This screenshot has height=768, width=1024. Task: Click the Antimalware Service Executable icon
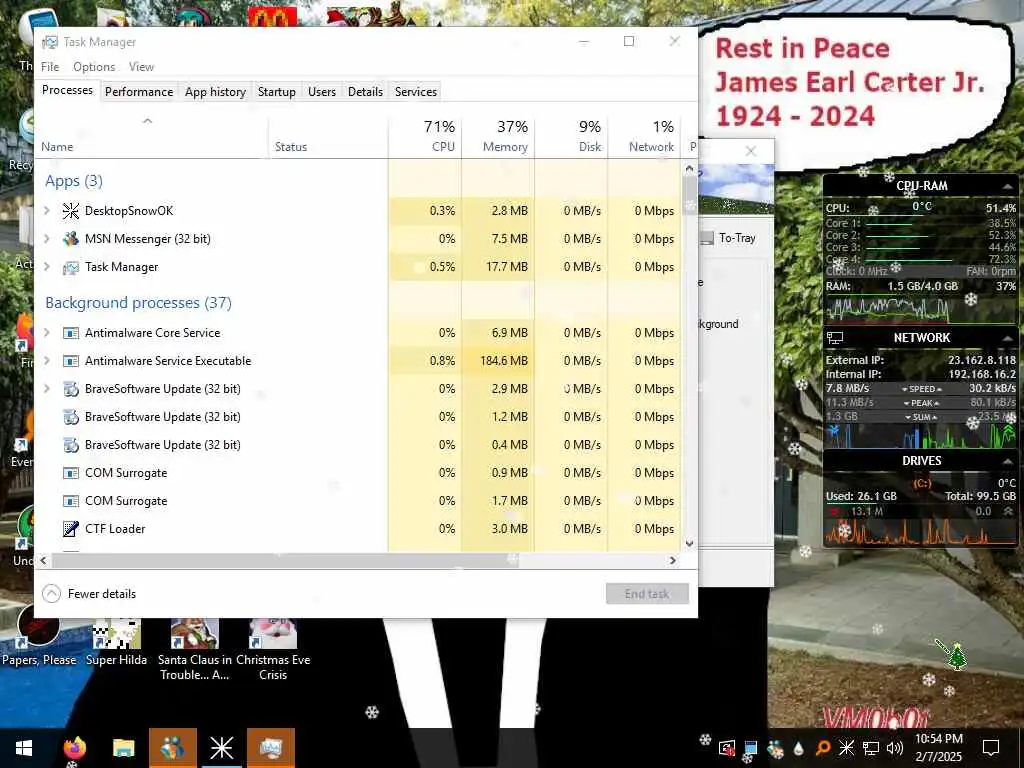click(71, 361)
